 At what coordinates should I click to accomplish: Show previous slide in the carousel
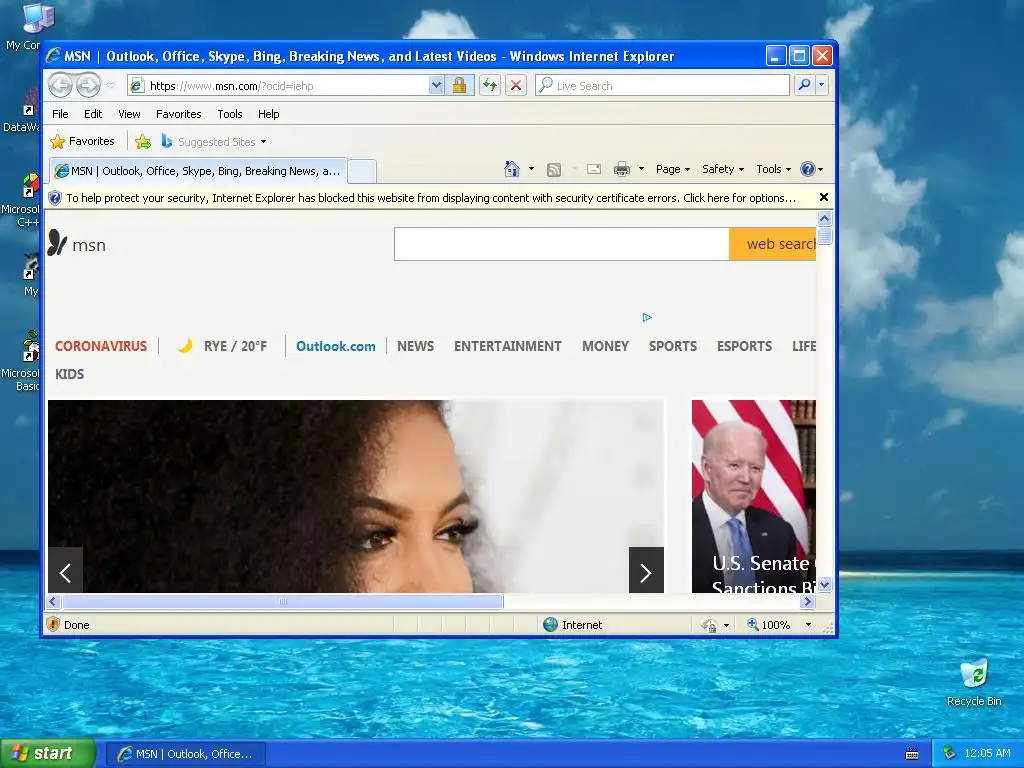[65, 571]
